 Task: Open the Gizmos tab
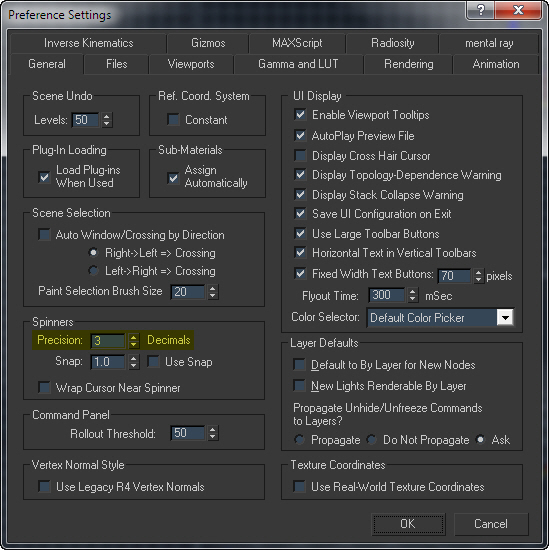coord(208,43)
